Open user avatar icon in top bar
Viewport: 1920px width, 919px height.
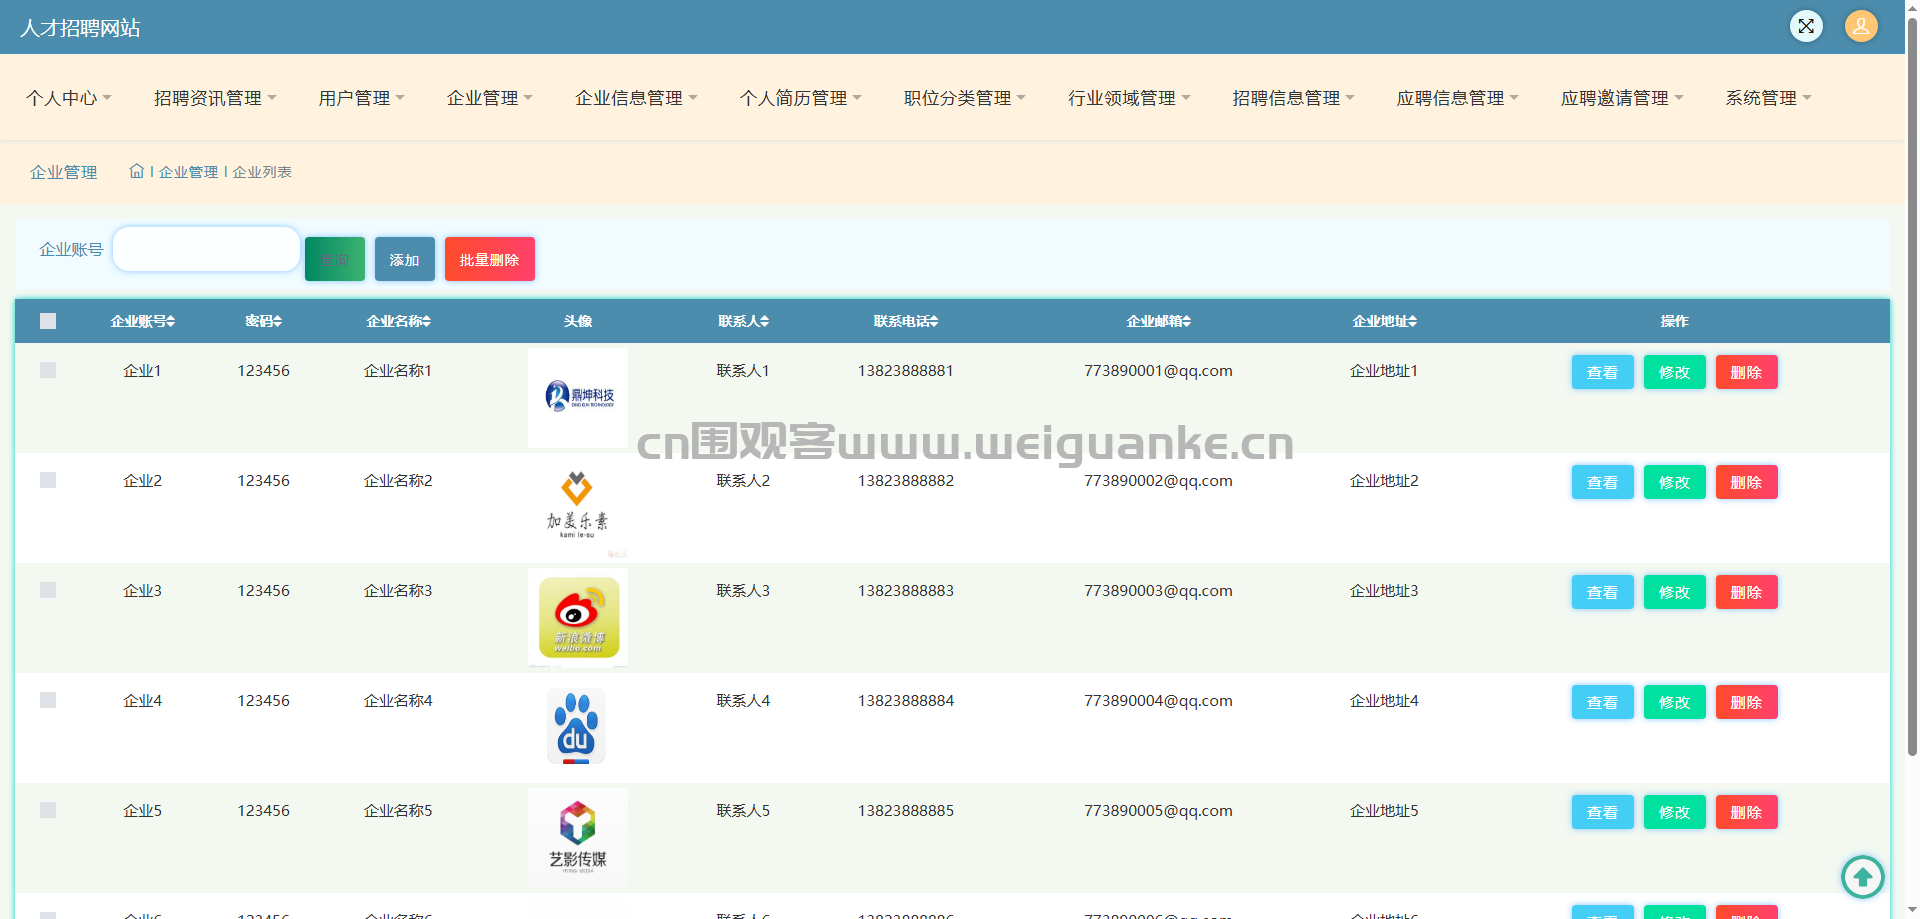coord(1861,26)
